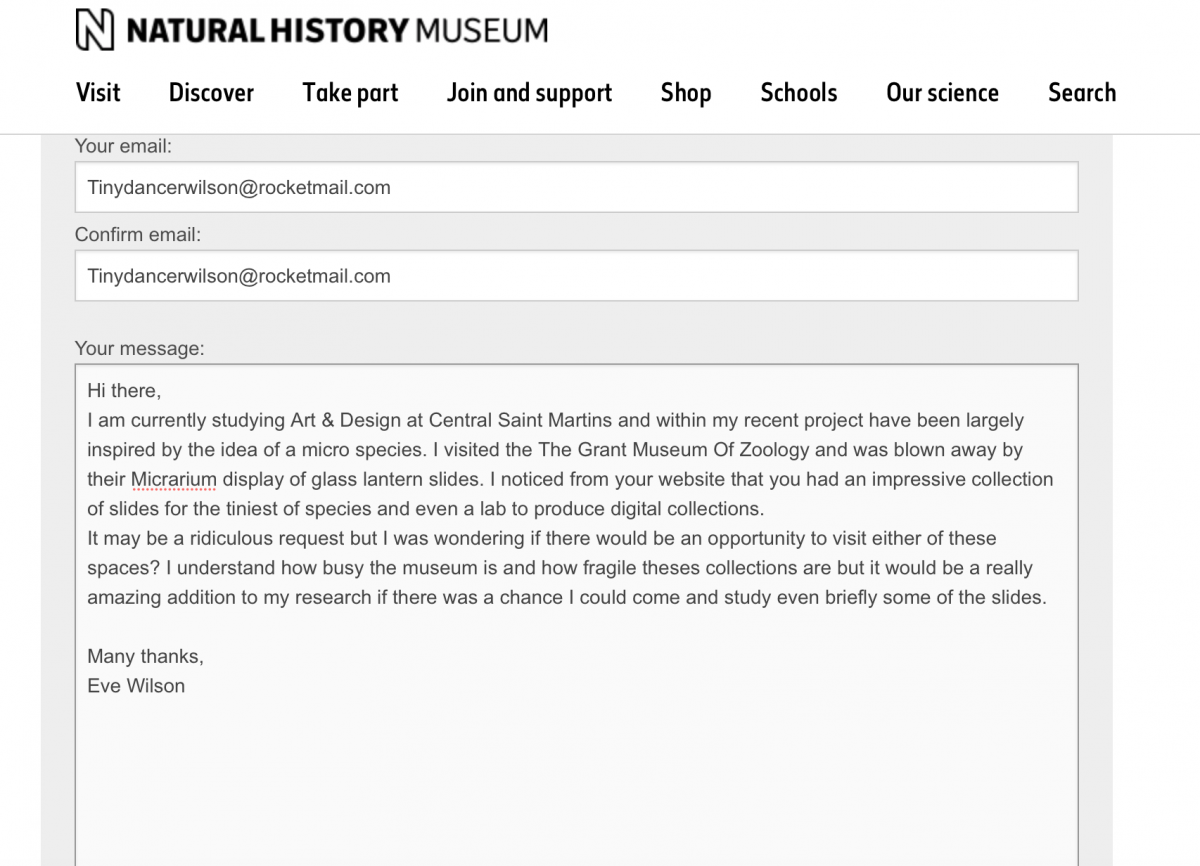
Task: Open the Our science section
Action: pos(942,93)
